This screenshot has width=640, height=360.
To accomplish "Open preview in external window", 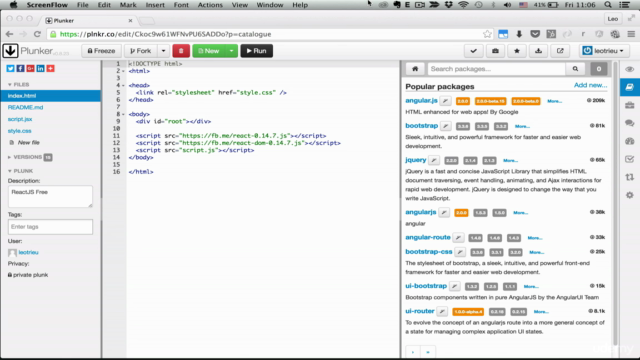I will point(560,51).
